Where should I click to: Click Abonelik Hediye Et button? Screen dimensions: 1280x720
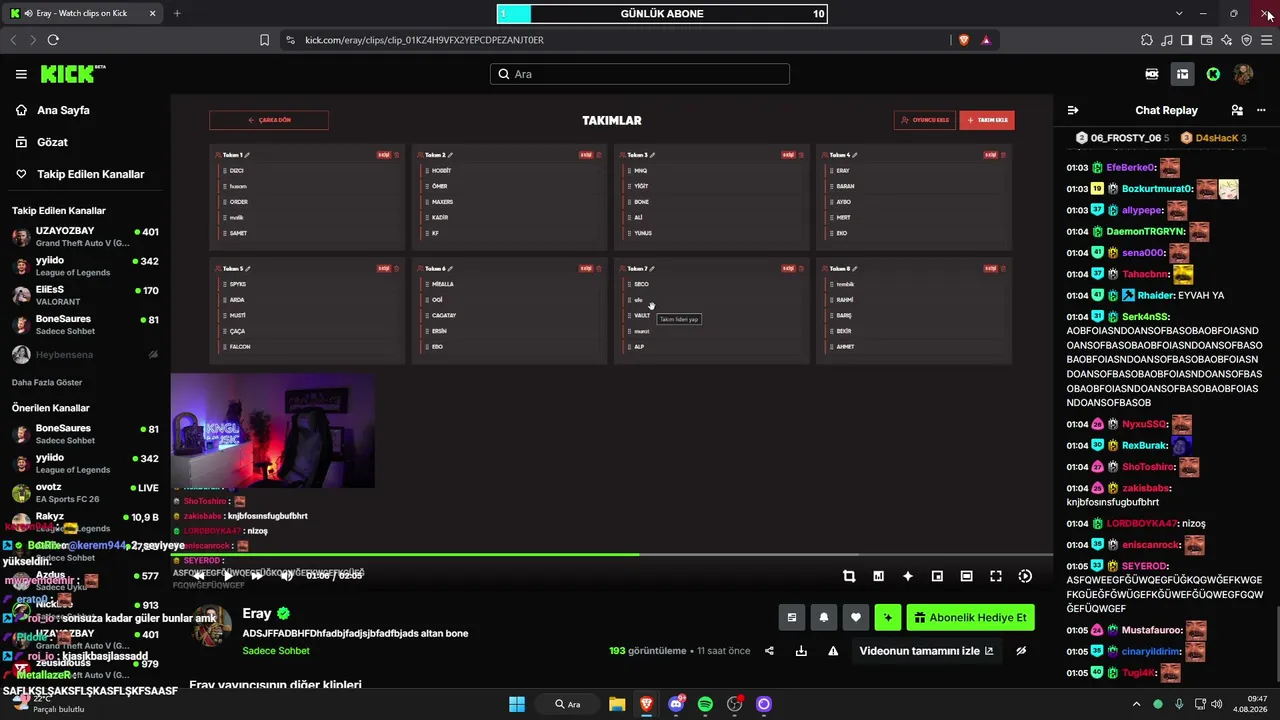pyautogui.click(x=970, y=618)
